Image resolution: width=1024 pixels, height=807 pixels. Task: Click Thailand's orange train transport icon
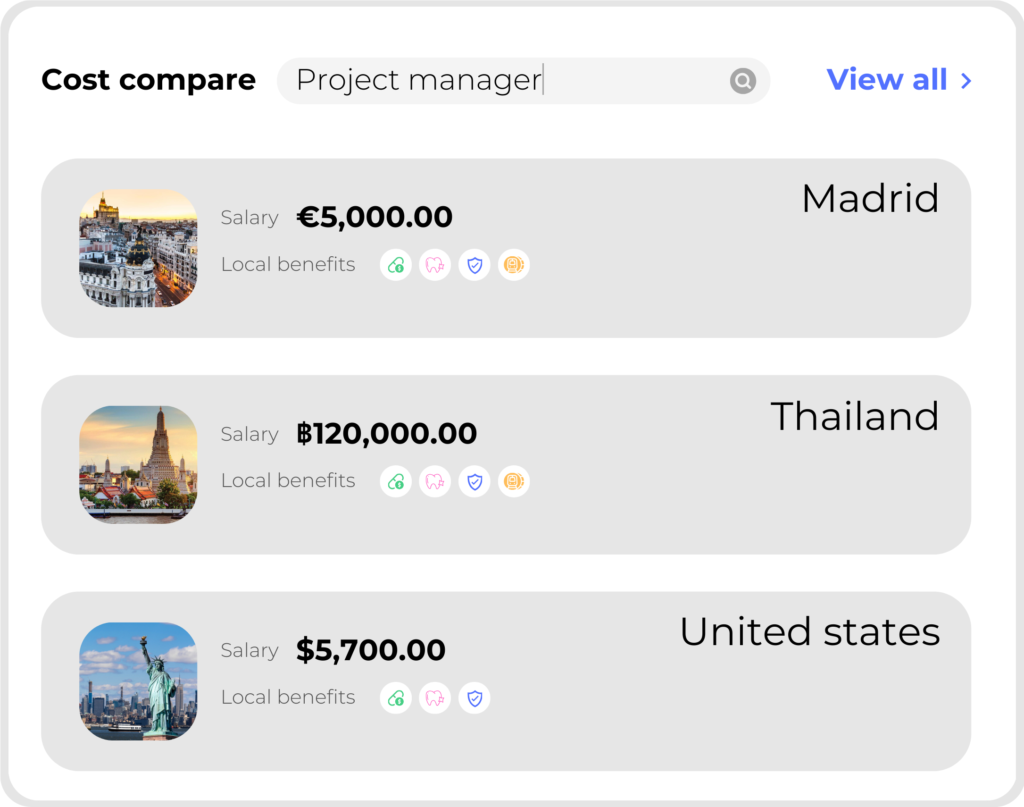(x=514, y=481)
